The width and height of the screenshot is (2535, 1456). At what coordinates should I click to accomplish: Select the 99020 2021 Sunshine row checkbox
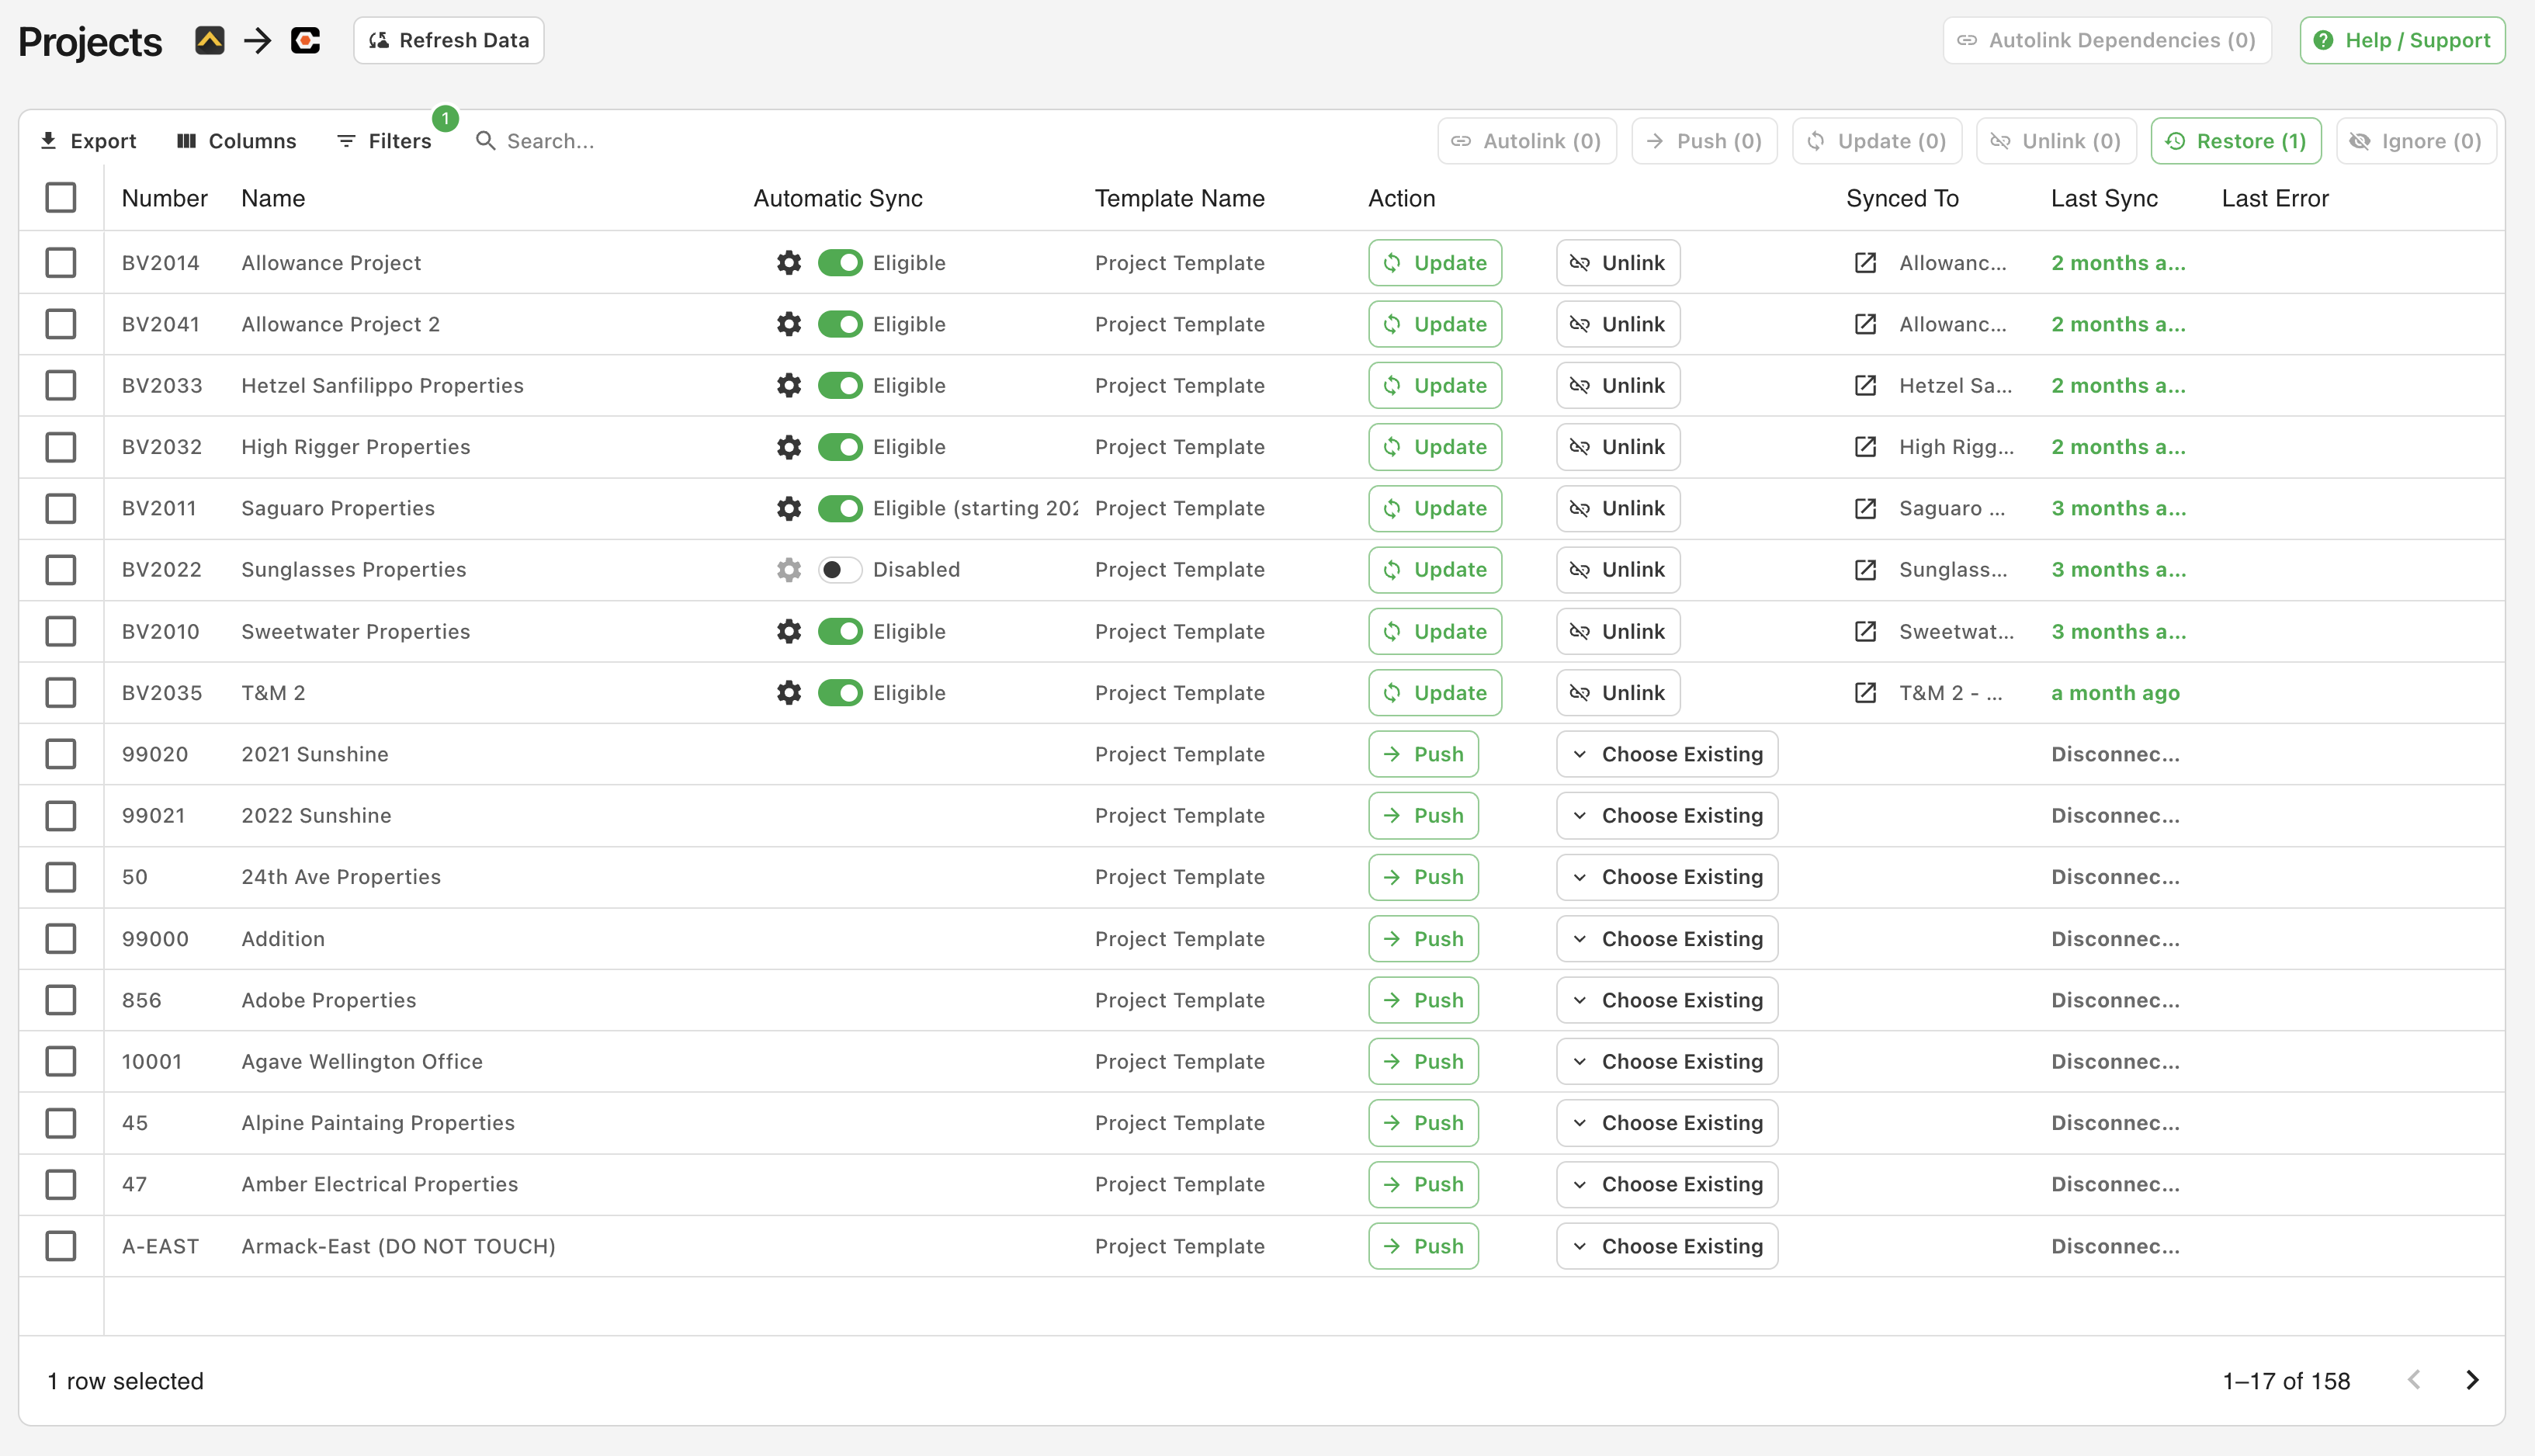(x=61, y=754)
